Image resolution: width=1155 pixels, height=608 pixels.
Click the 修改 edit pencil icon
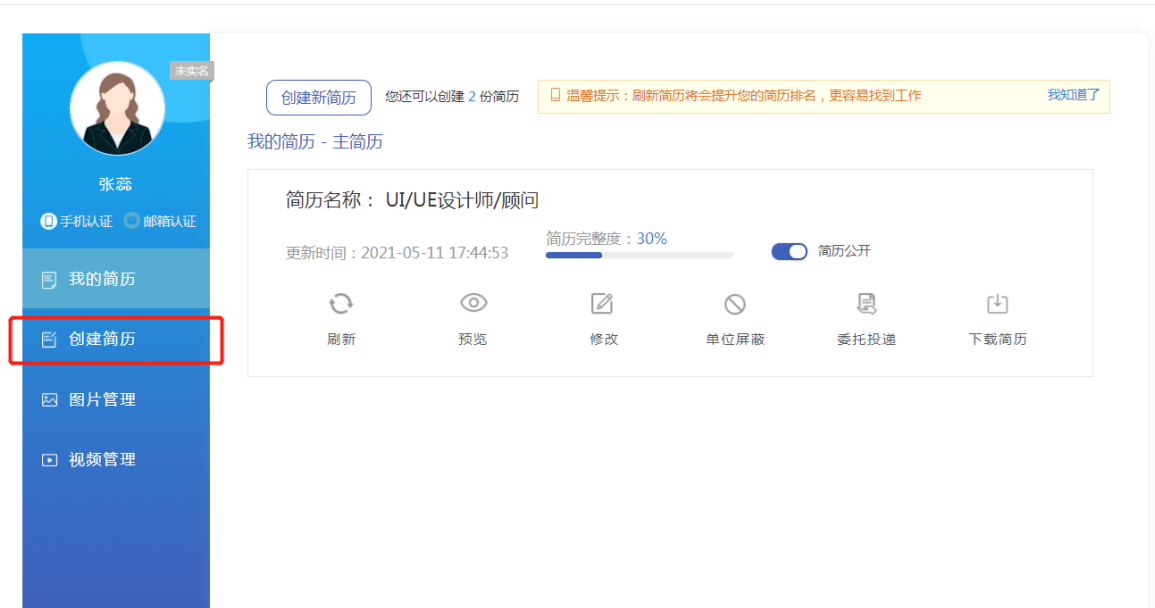(x=602, y=304)
